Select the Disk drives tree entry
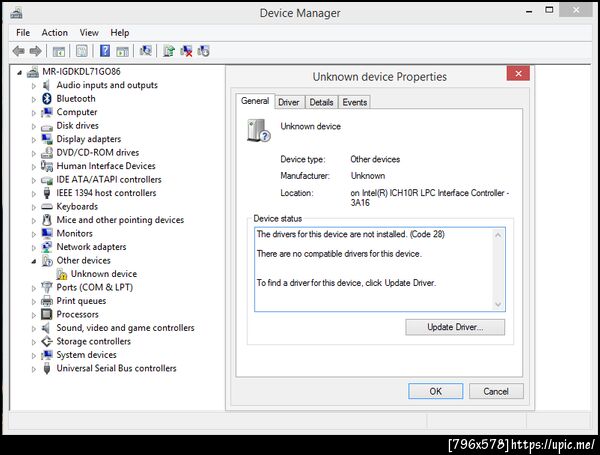This screenshot has width=600, height=455. 78,126
